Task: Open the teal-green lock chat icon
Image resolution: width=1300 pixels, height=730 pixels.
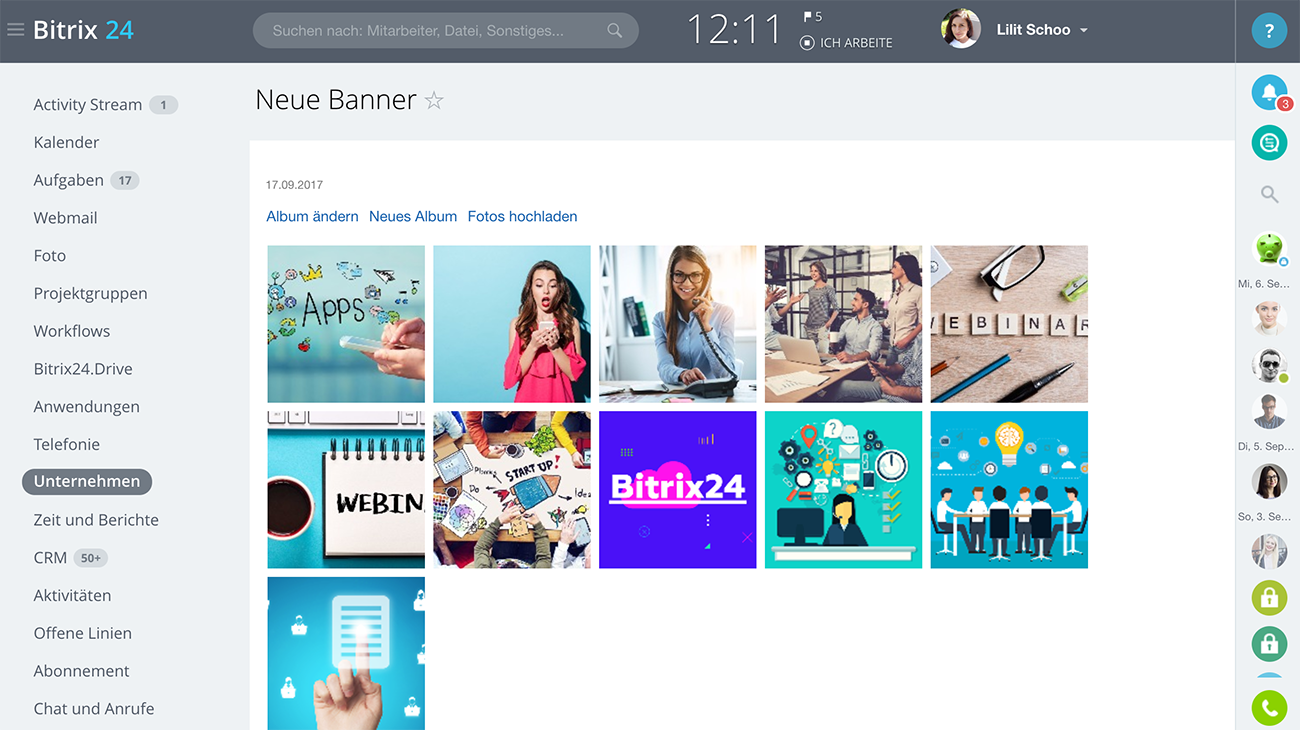Action: tap(1269, 644)
